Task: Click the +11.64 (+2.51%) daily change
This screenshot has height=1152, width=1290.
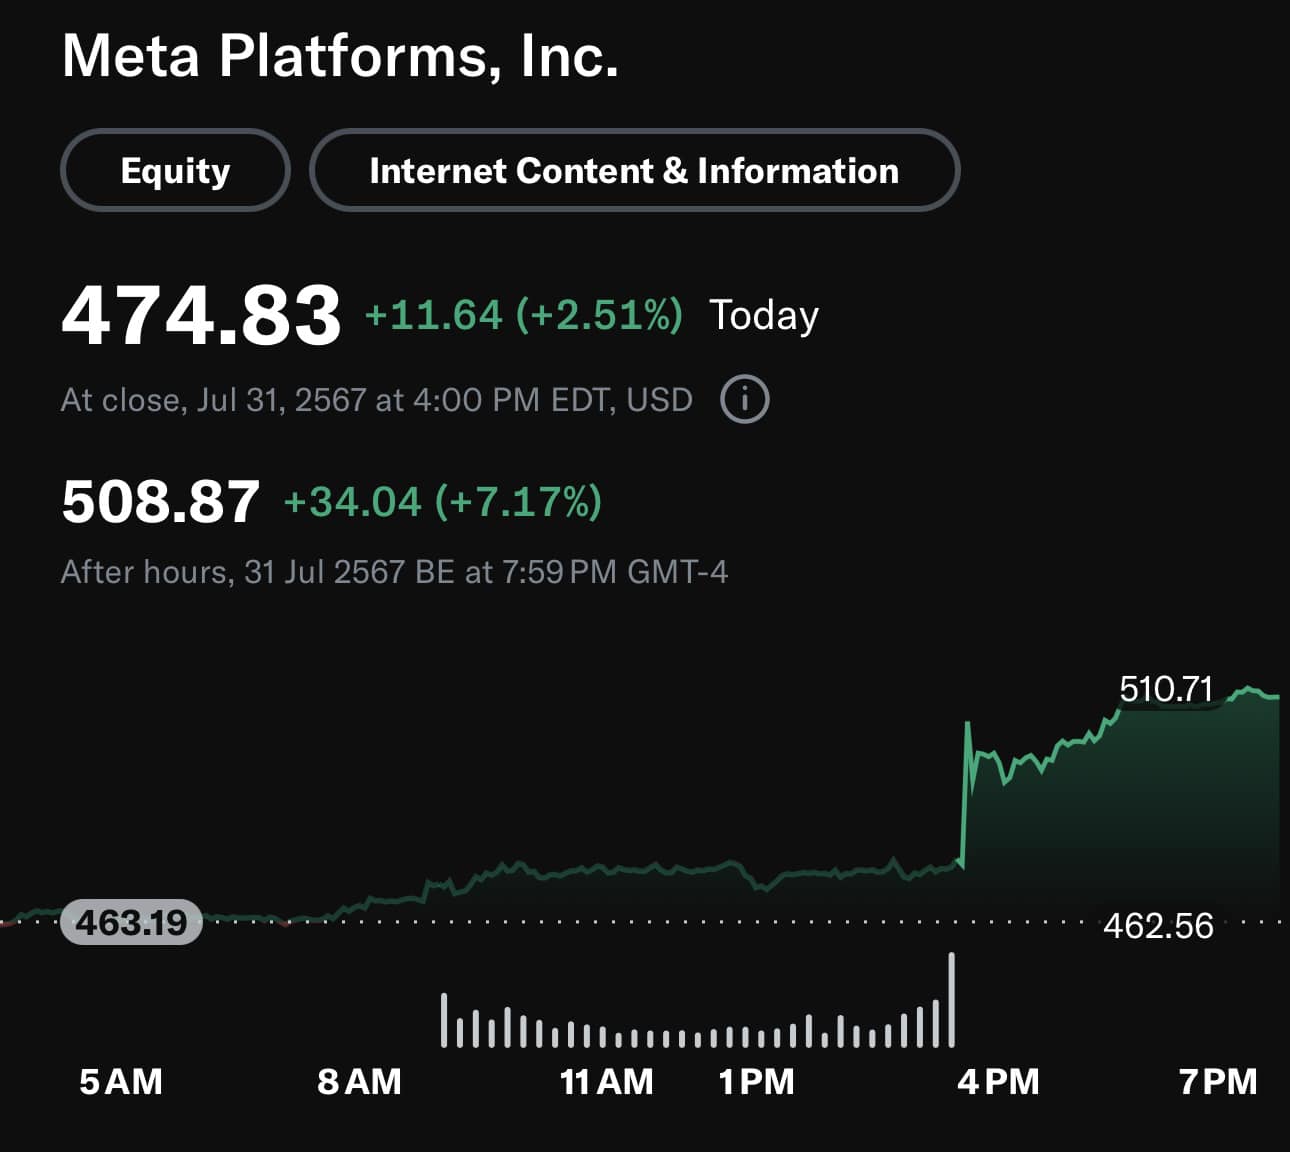Action: point(524,315)
